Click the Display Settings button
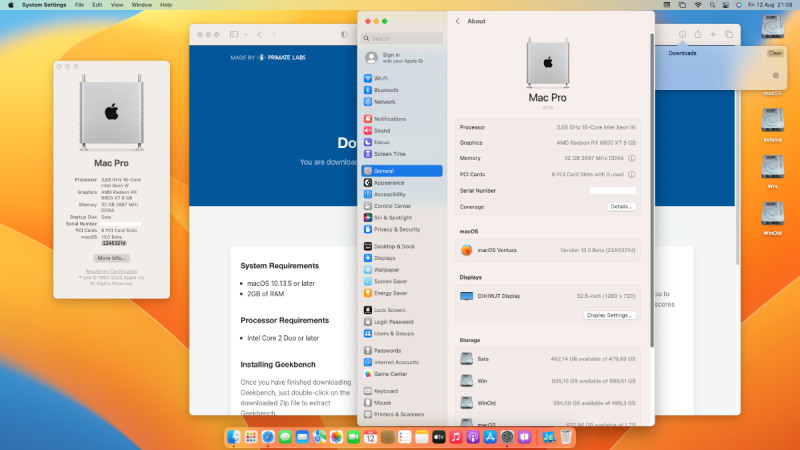The image size is (800, 450). 609,315
